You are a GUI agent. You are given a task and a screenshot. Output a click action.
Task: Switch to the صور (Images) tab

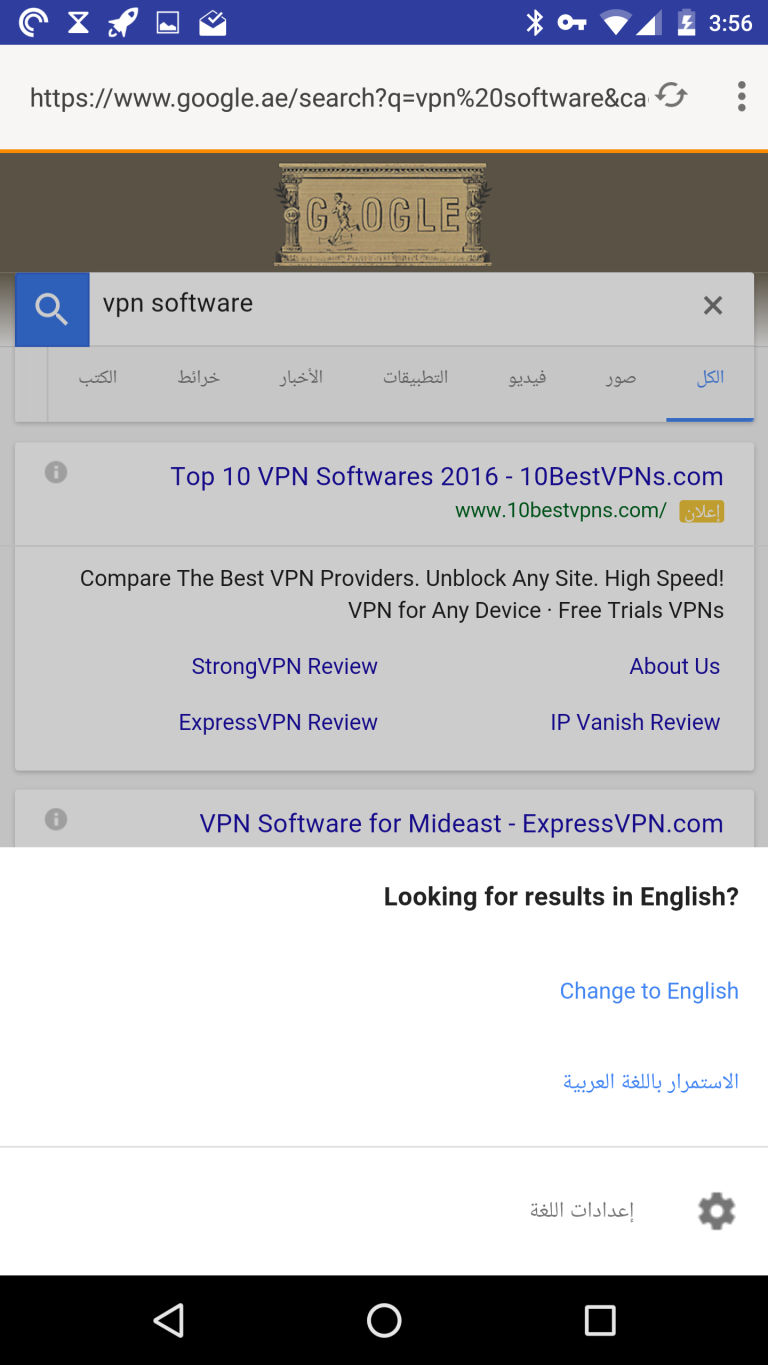(x=620, y=378)
